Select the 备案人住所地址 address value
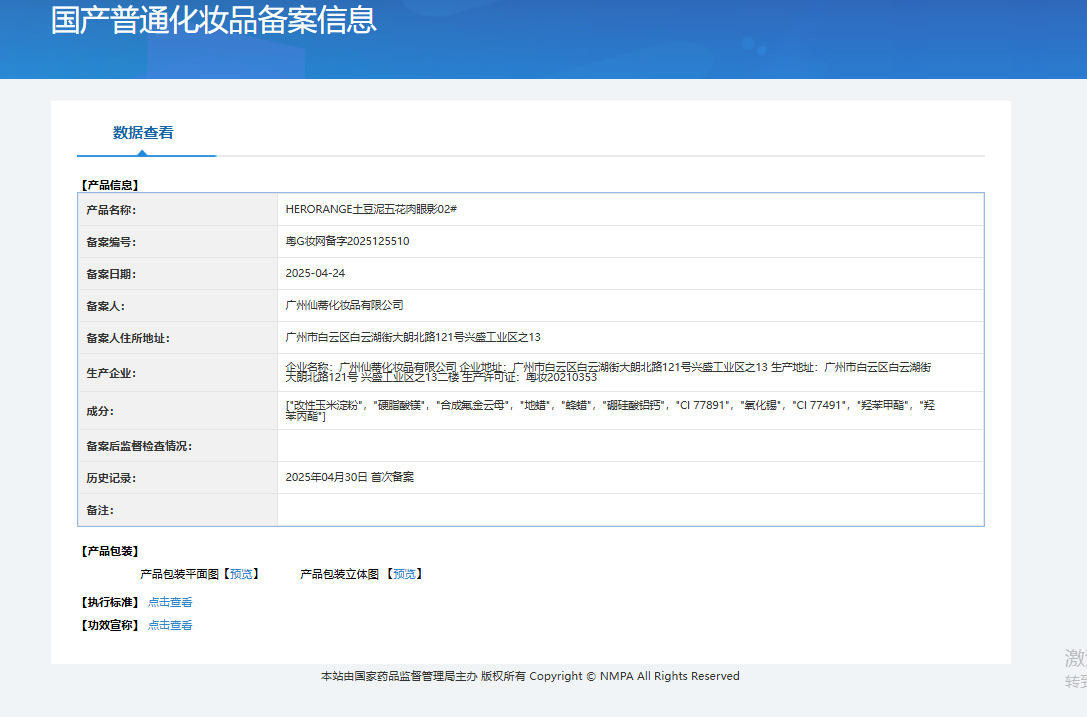This screenshot has height=717, width=1087. point(412,337)
